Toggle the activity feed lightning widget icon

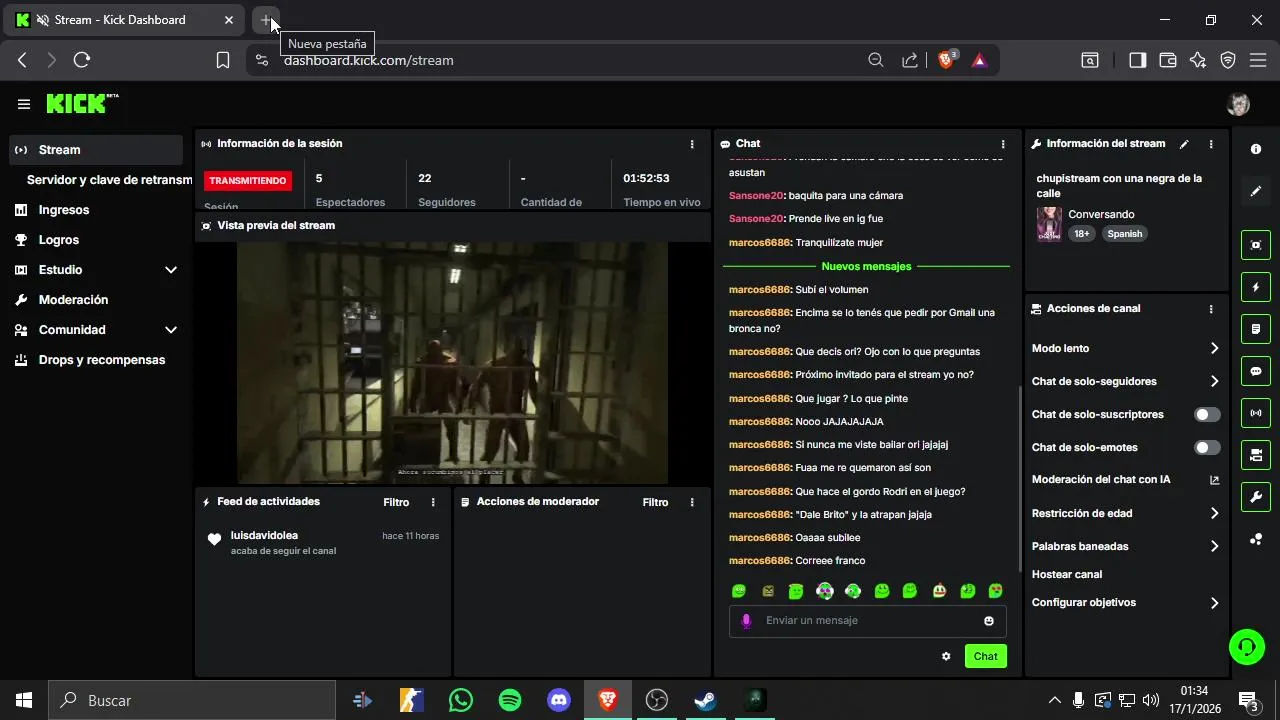pyautogui.click(x=1256, y=287)
